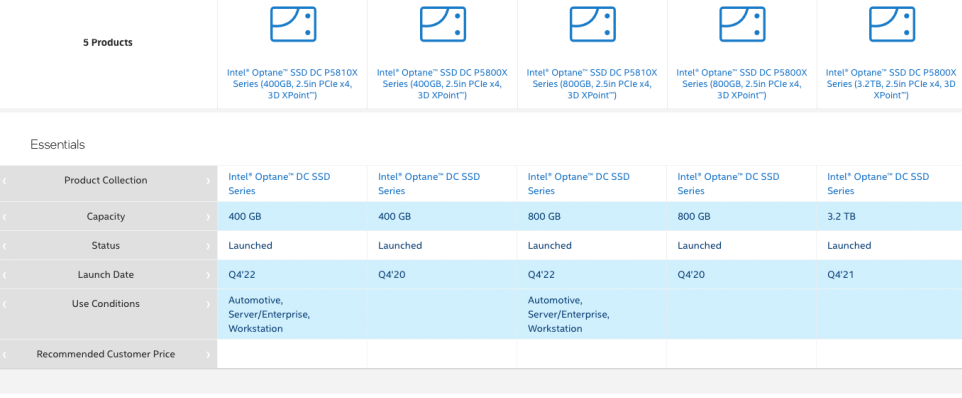Open Product Collection link in P5810X 400GB column
962x398 pixels.
coord(279,183)
